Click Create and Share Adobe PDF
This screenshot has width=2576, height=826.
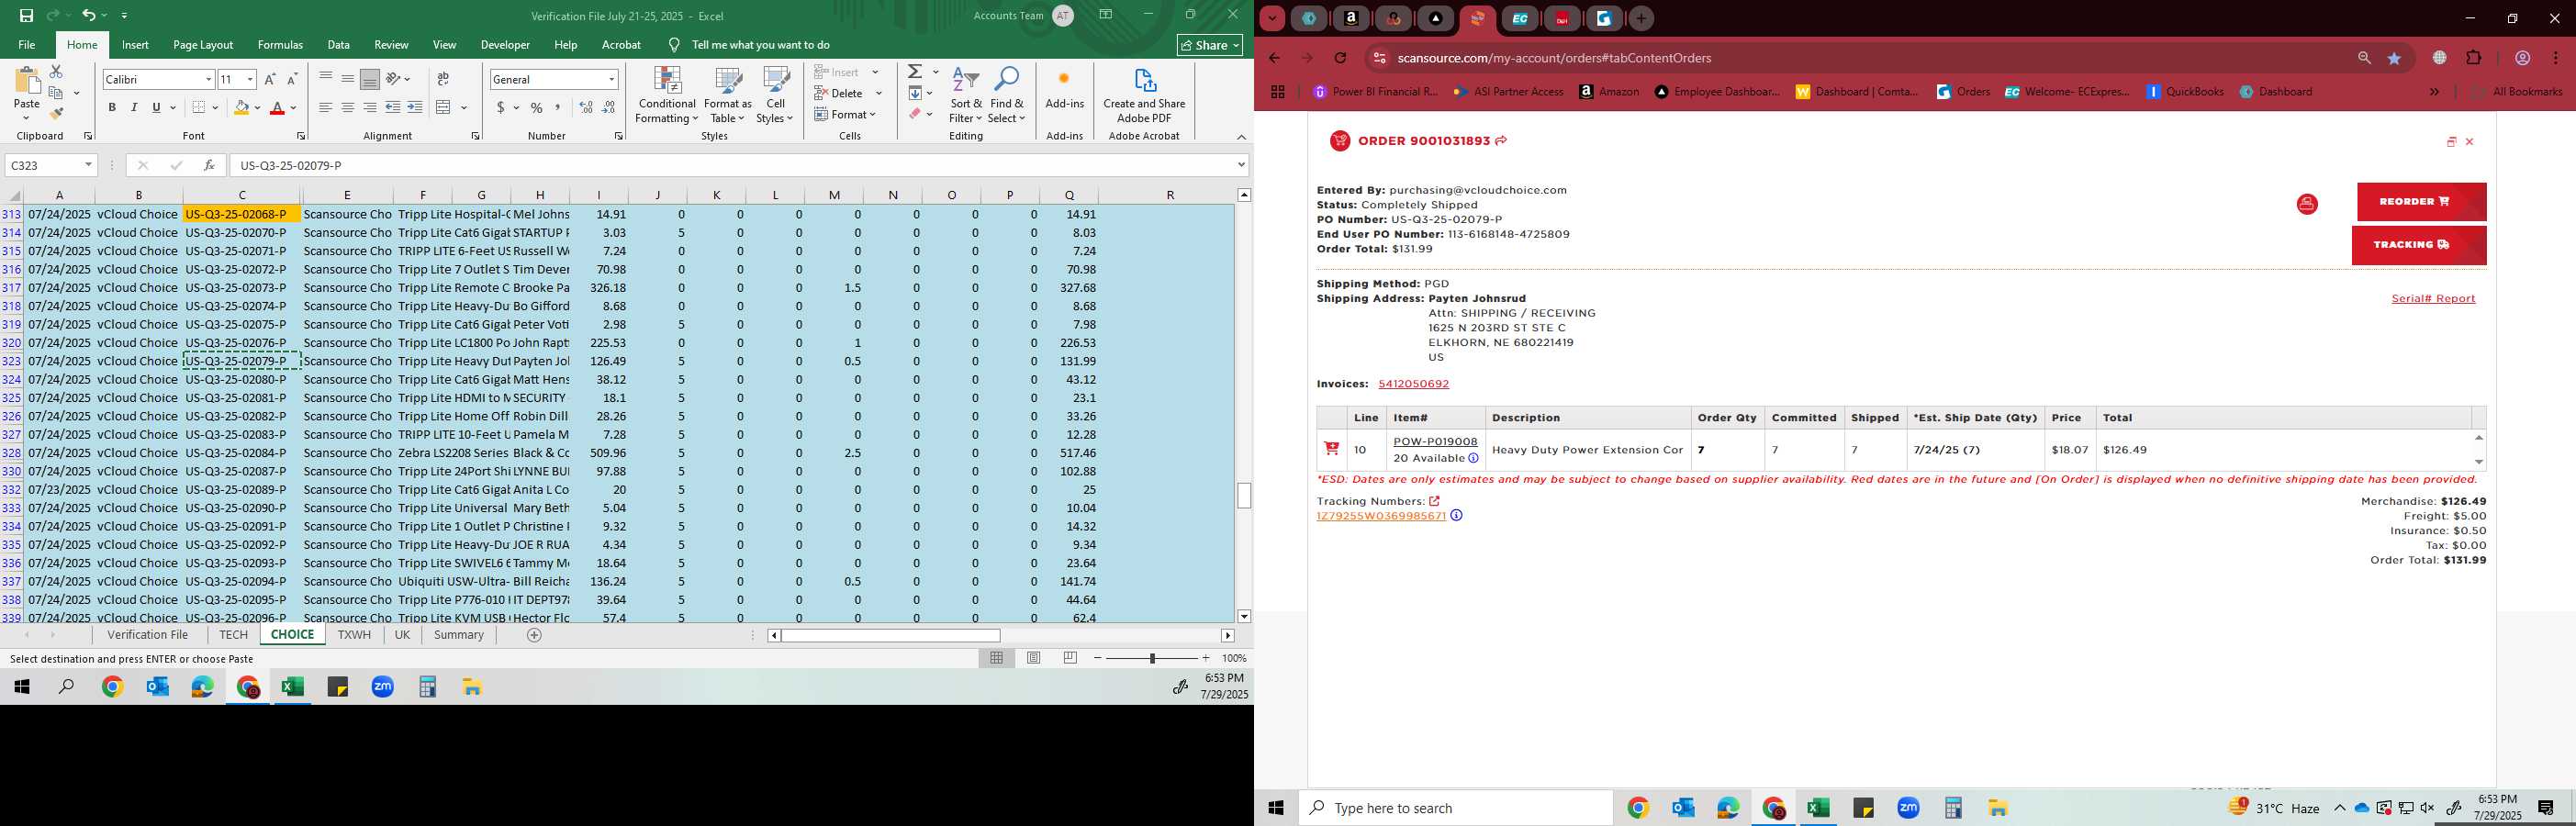(x=1144, y=95)
